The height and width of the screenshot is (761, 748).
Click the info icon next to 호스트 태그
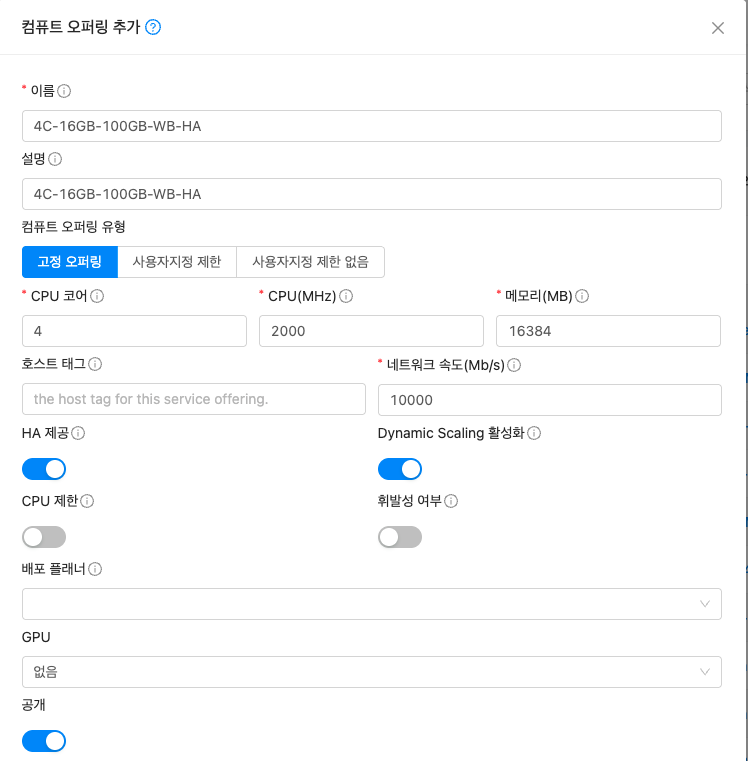pos(95,365)
